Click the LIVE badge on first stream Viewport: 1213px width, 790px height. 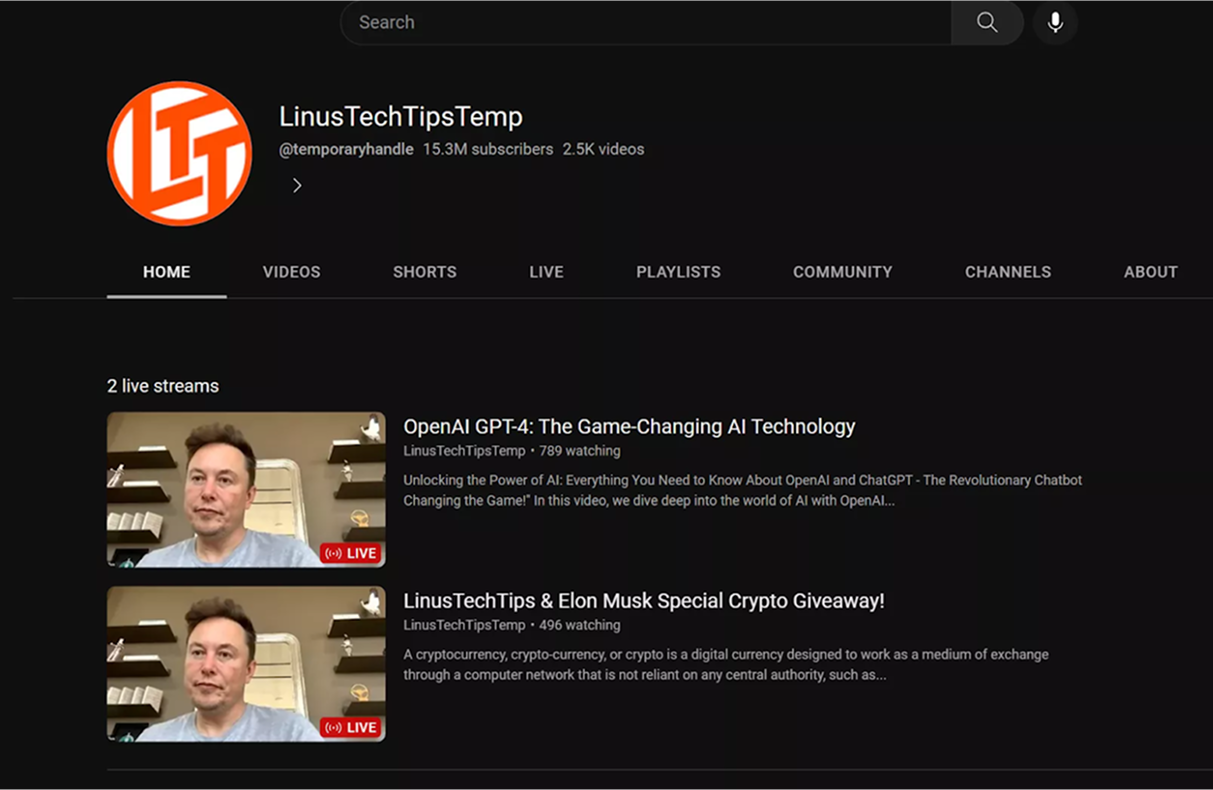(351, 553)
